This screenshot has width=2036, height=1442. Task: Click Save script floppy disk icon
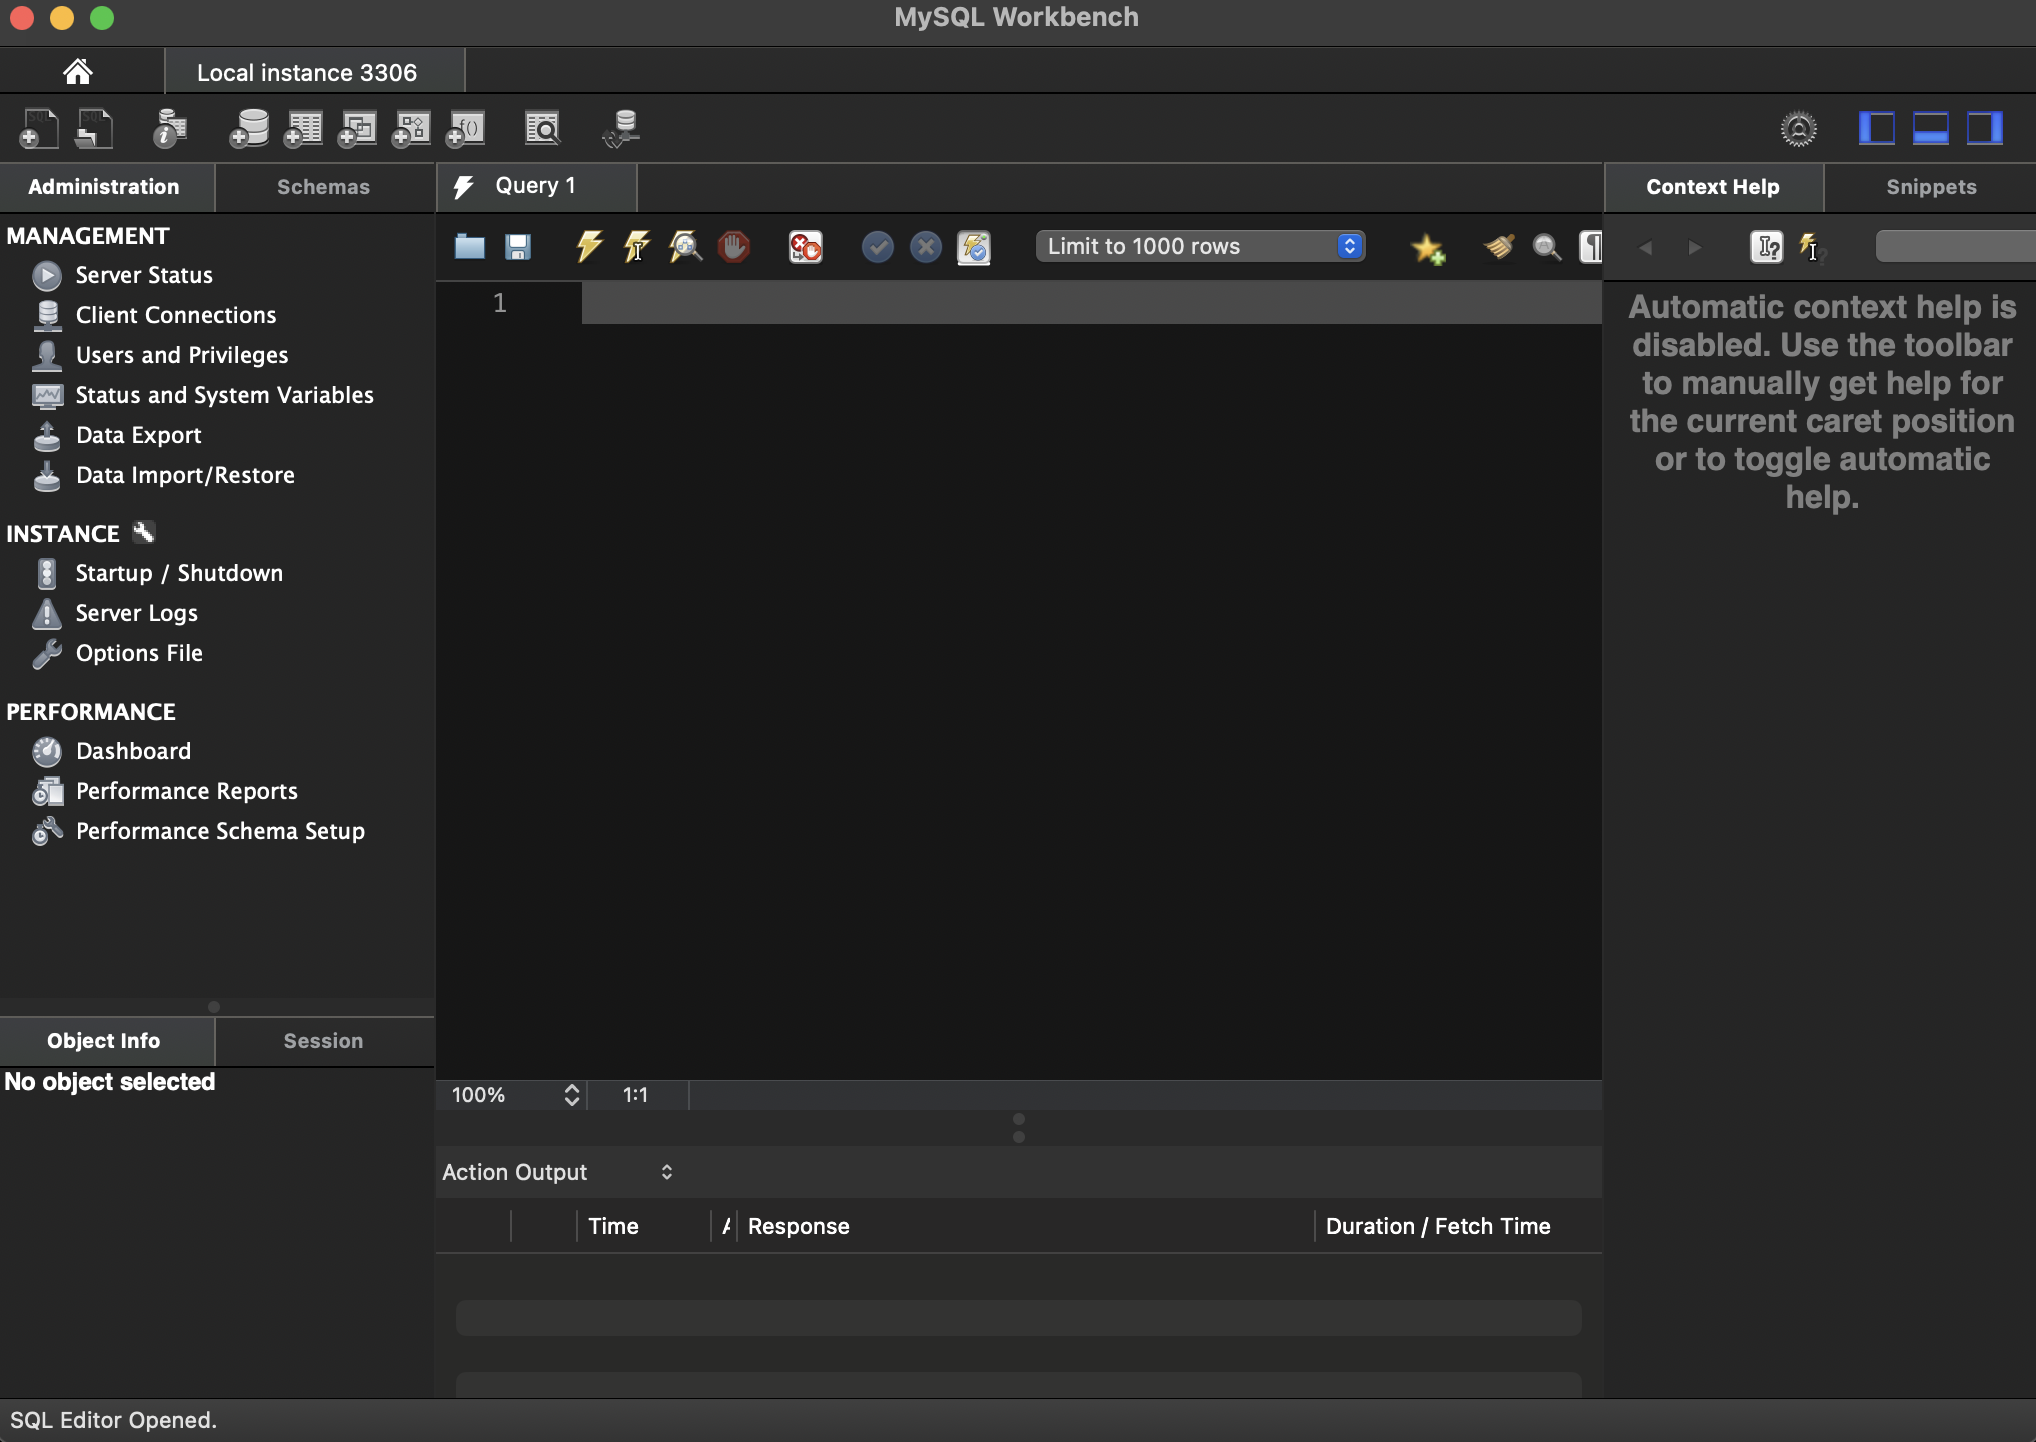click(517, 246)
